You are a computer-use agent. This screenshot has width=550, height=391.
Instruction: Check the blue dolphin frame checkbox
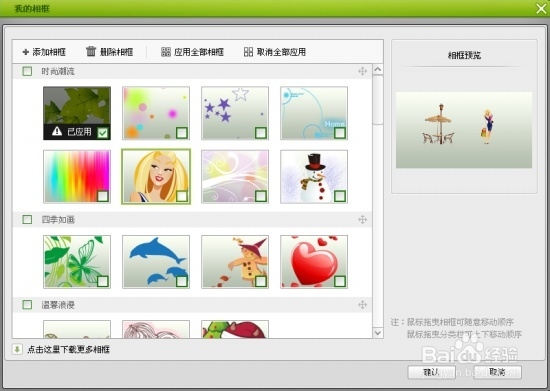[x=181, y=281]
